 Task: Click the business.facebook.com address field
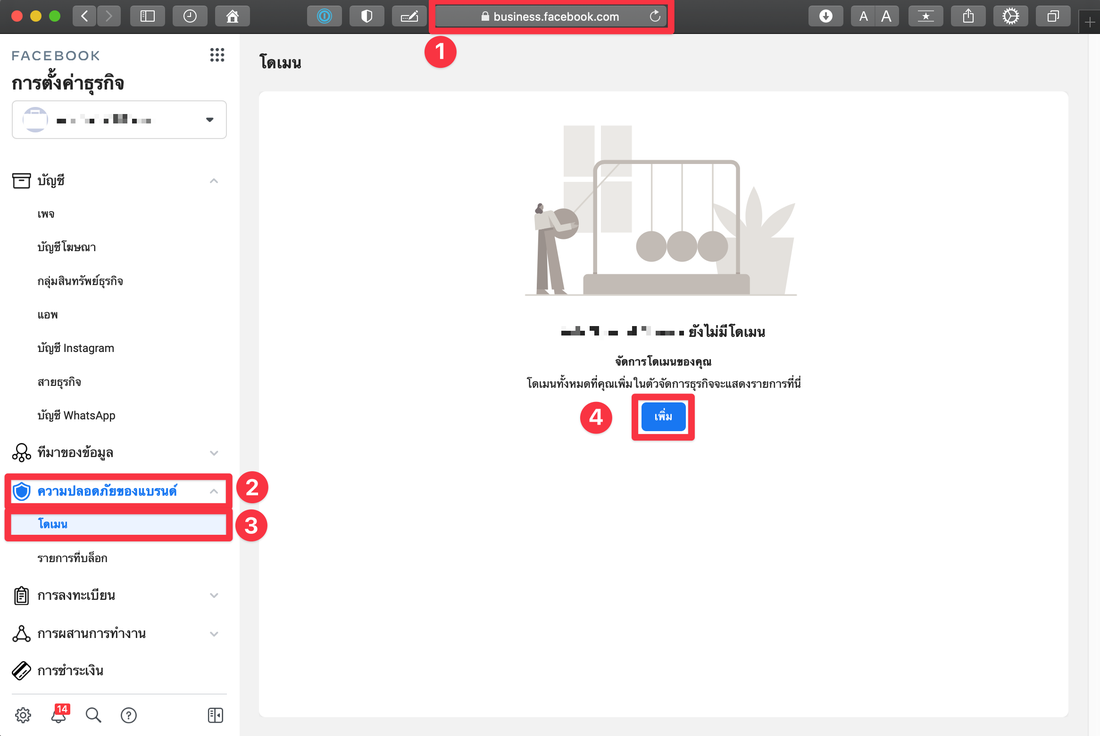point(551,16)
